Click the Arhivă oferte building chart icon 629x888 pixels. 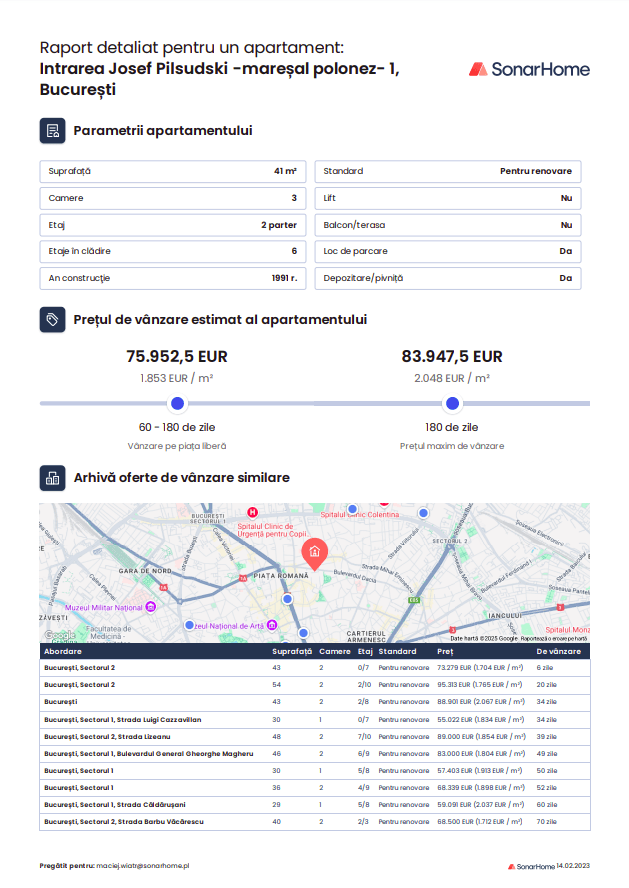point(52,478)
